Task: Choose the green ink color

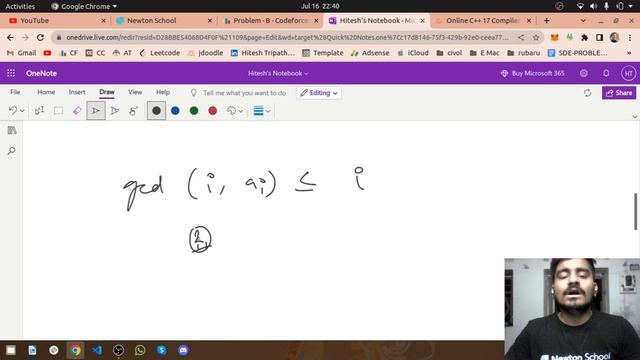Action: pyautogui.click(x=194, y=111)
